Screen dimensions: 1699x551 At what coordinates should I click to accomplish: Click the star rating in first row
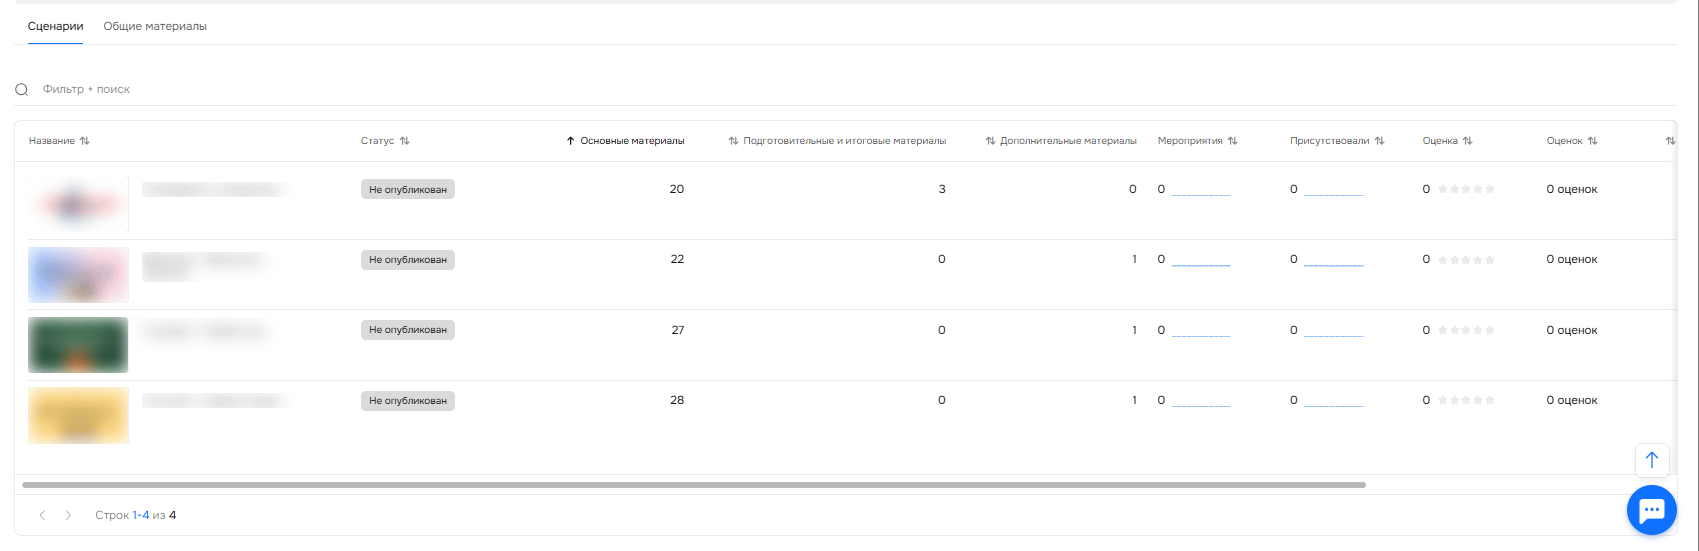[1466, 189]
